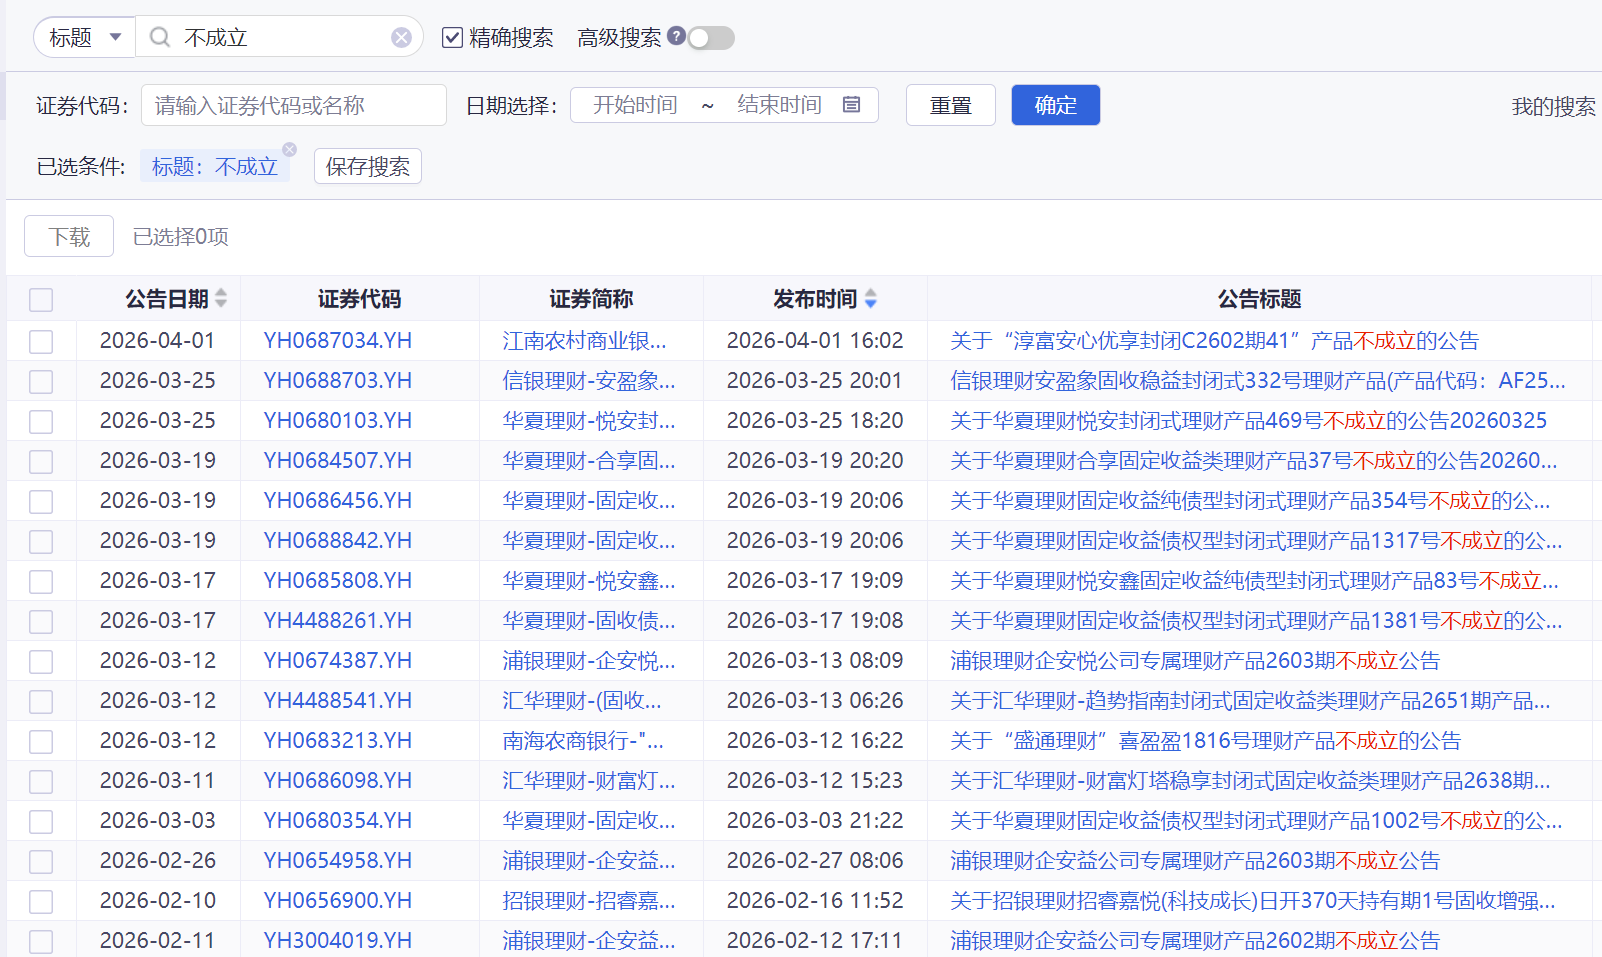1602x957 pixels.
Task: Click the magnifying glass search icon
Action: [160, 37]
